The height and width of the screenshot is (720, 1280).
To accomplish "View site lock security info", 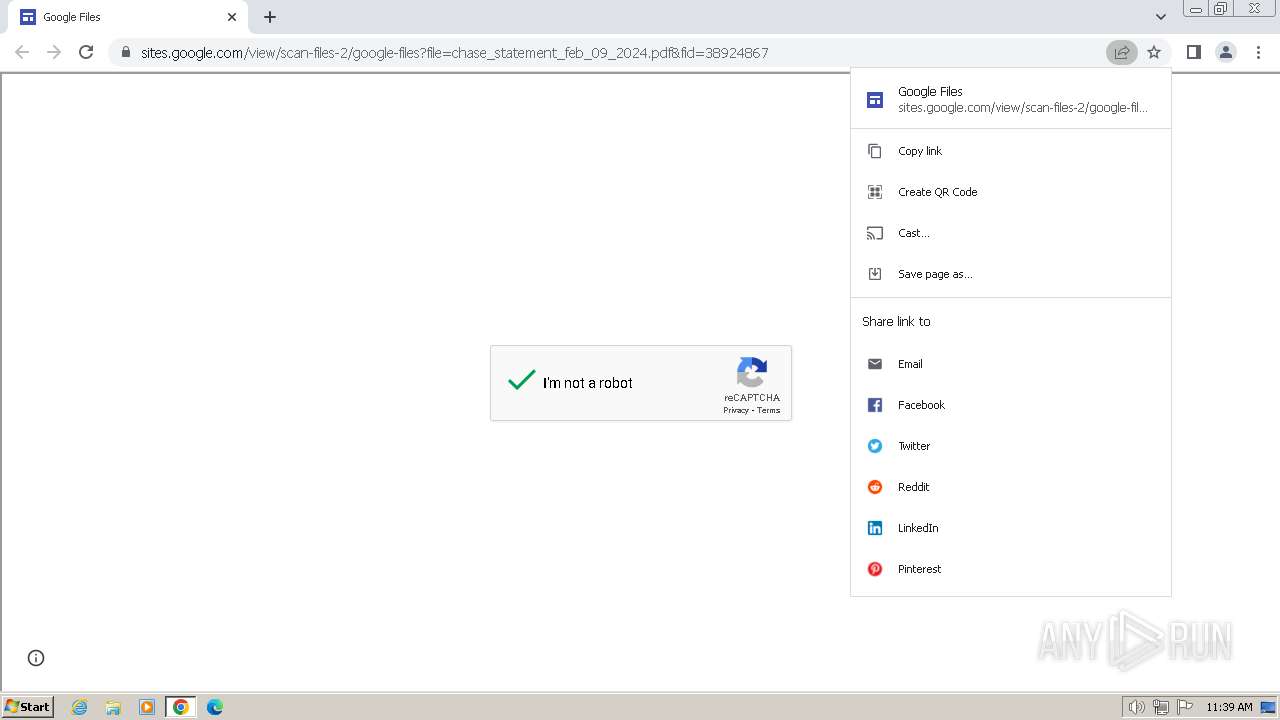I will click(125, 52).
